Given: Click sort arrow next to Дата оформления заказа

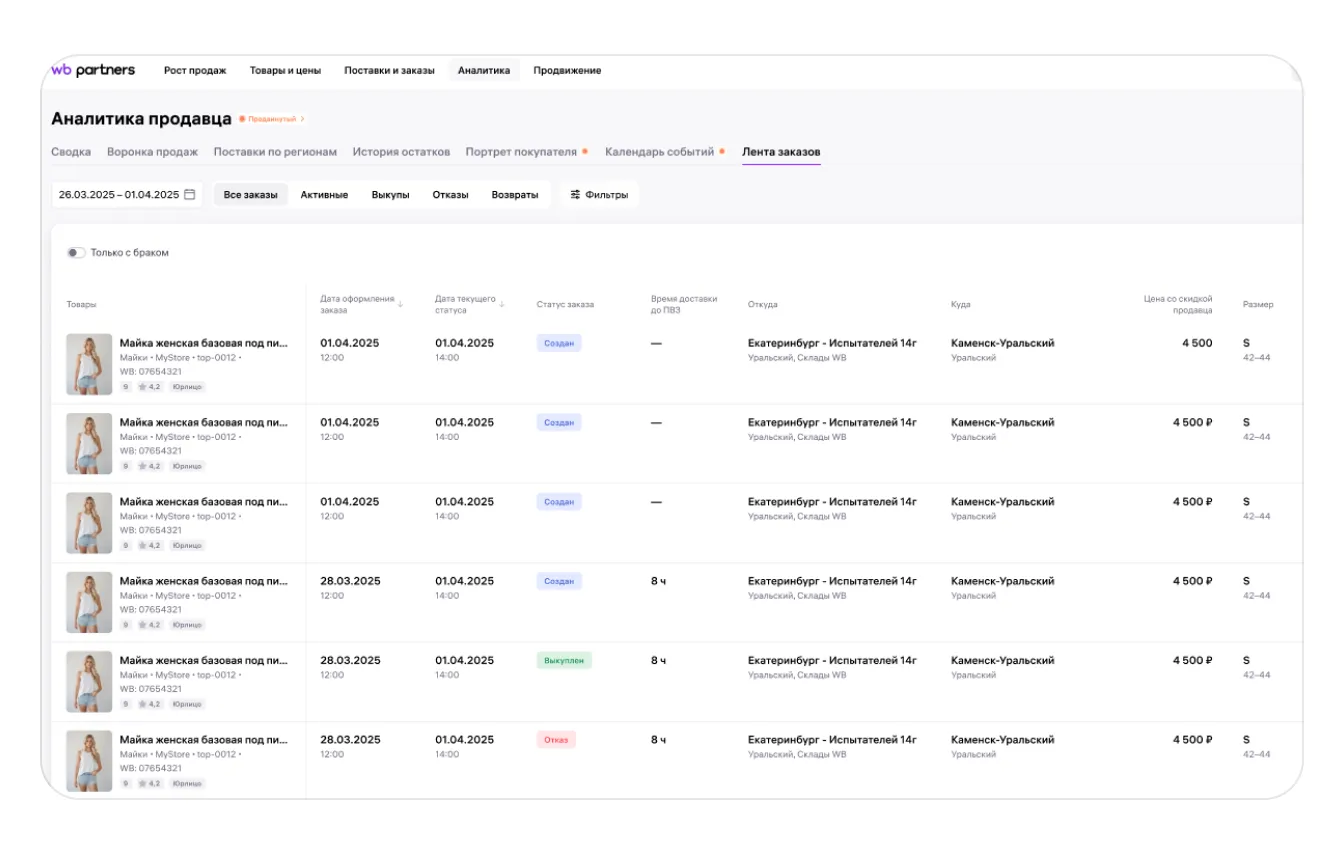Looking at the screenshot, I should pyautogui.click(x=401, y=303).
